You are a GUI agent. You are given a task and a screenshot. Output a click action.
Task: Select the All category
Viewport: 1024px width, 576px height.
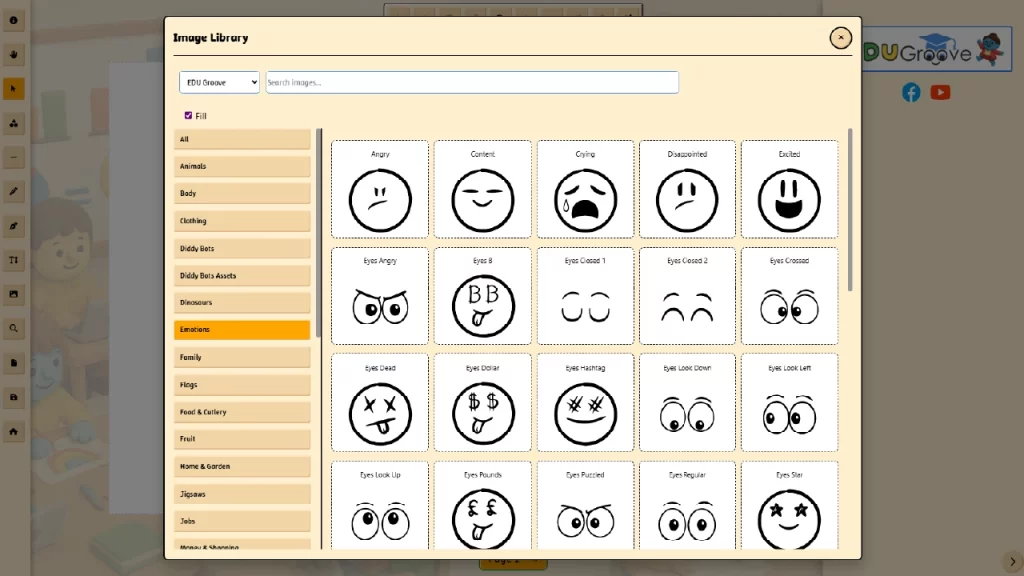tap(242, 139)
